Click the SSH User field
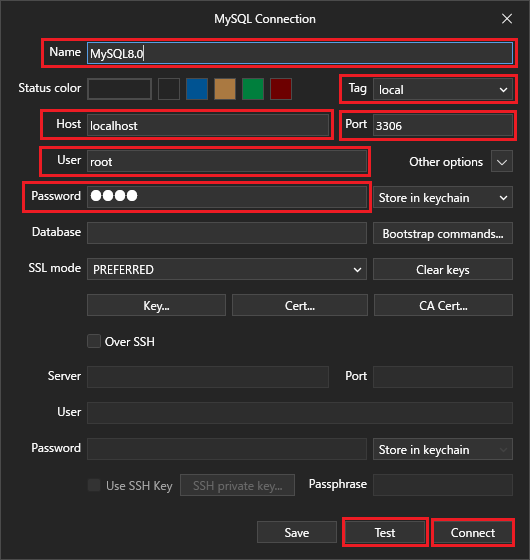This screenshot has height=560, width=530. click(x=300, y=413)
